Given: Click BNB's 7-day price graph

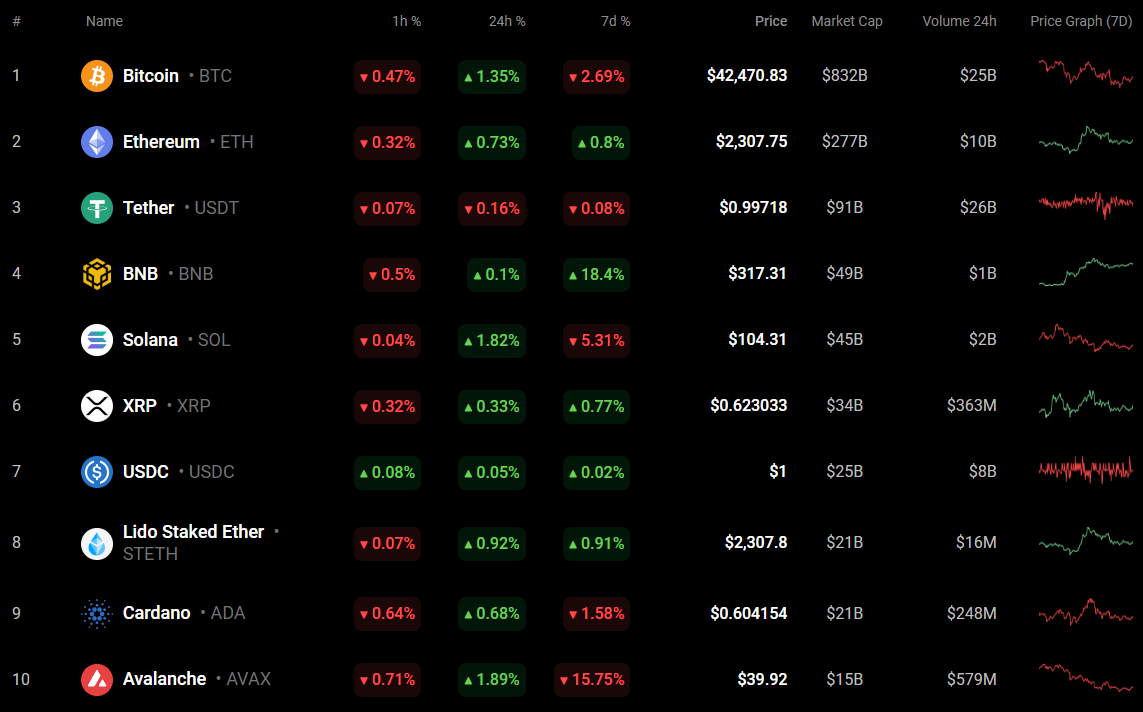Looking at the screenshot, I should click(x=1086, y=272).
